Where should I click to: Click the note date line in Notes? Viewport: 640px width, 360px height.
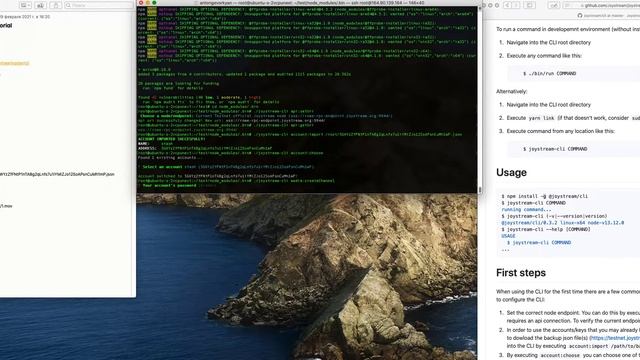point(25,17)
